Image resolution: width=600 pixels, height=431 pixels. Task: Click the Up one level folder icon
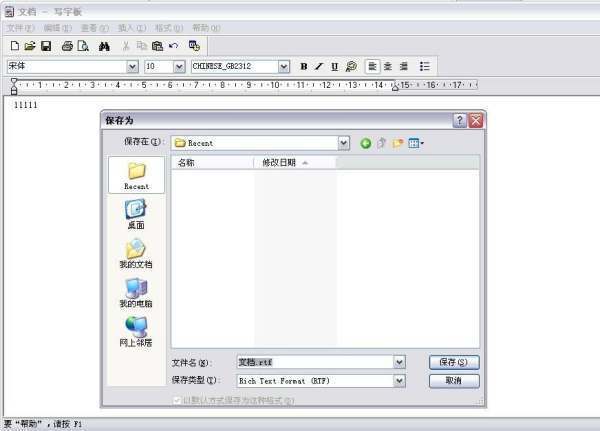[x=382, y=143]
